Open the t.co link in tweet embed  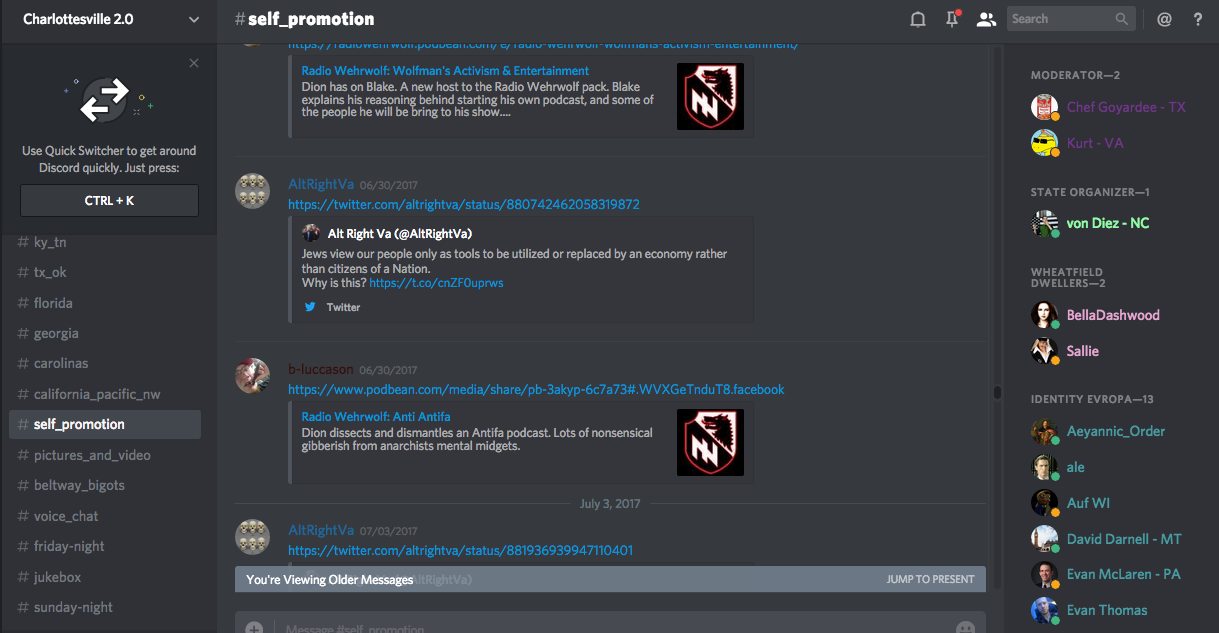(436, 283)
